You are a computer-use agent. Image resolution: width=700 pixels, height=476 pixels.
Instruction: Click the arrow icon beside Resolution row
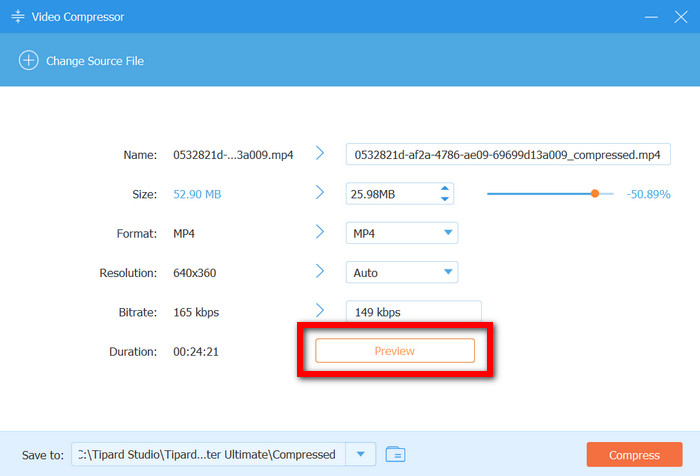[x=320, y=271]
